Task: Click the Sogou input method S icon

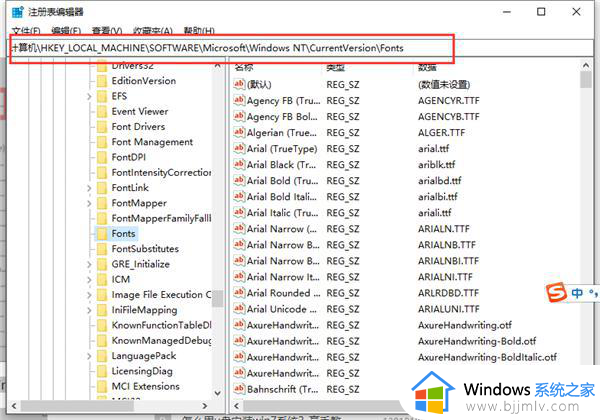Action: tap(556, 293)
